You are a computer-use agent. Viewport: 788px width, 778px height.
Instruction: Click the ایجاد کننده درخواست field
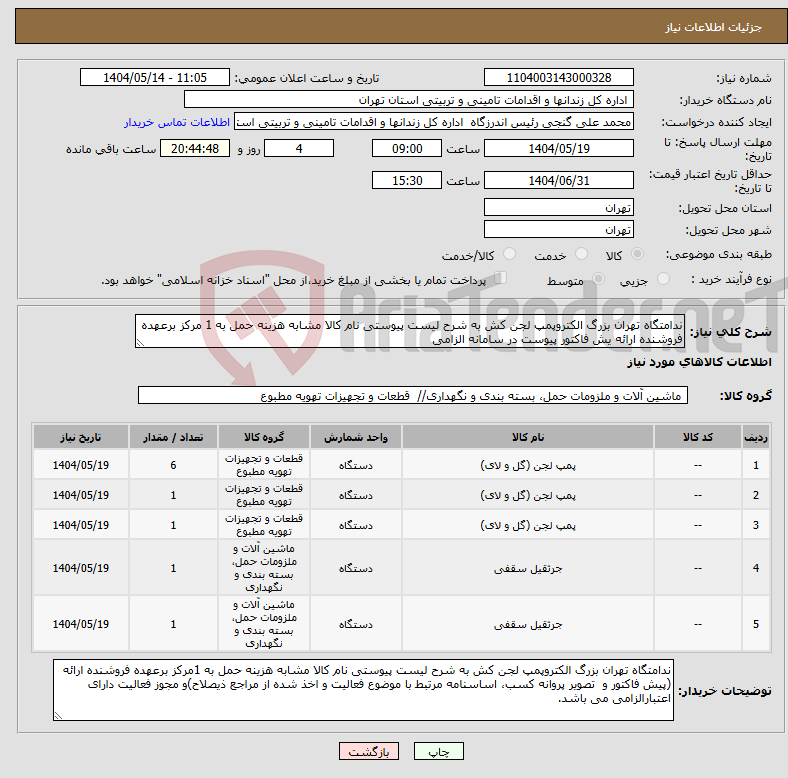point(434,122)
